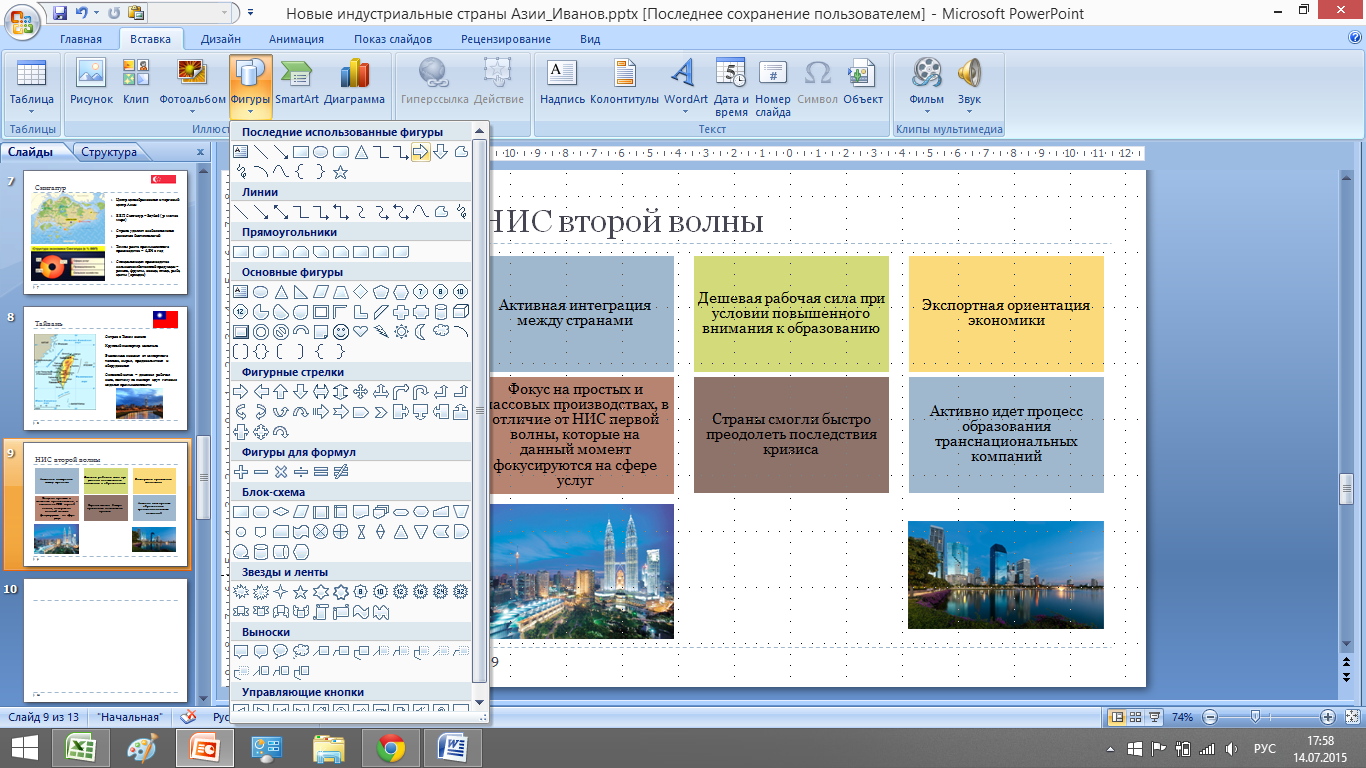
Task: Select the smiley face shape
Action: 341,332
